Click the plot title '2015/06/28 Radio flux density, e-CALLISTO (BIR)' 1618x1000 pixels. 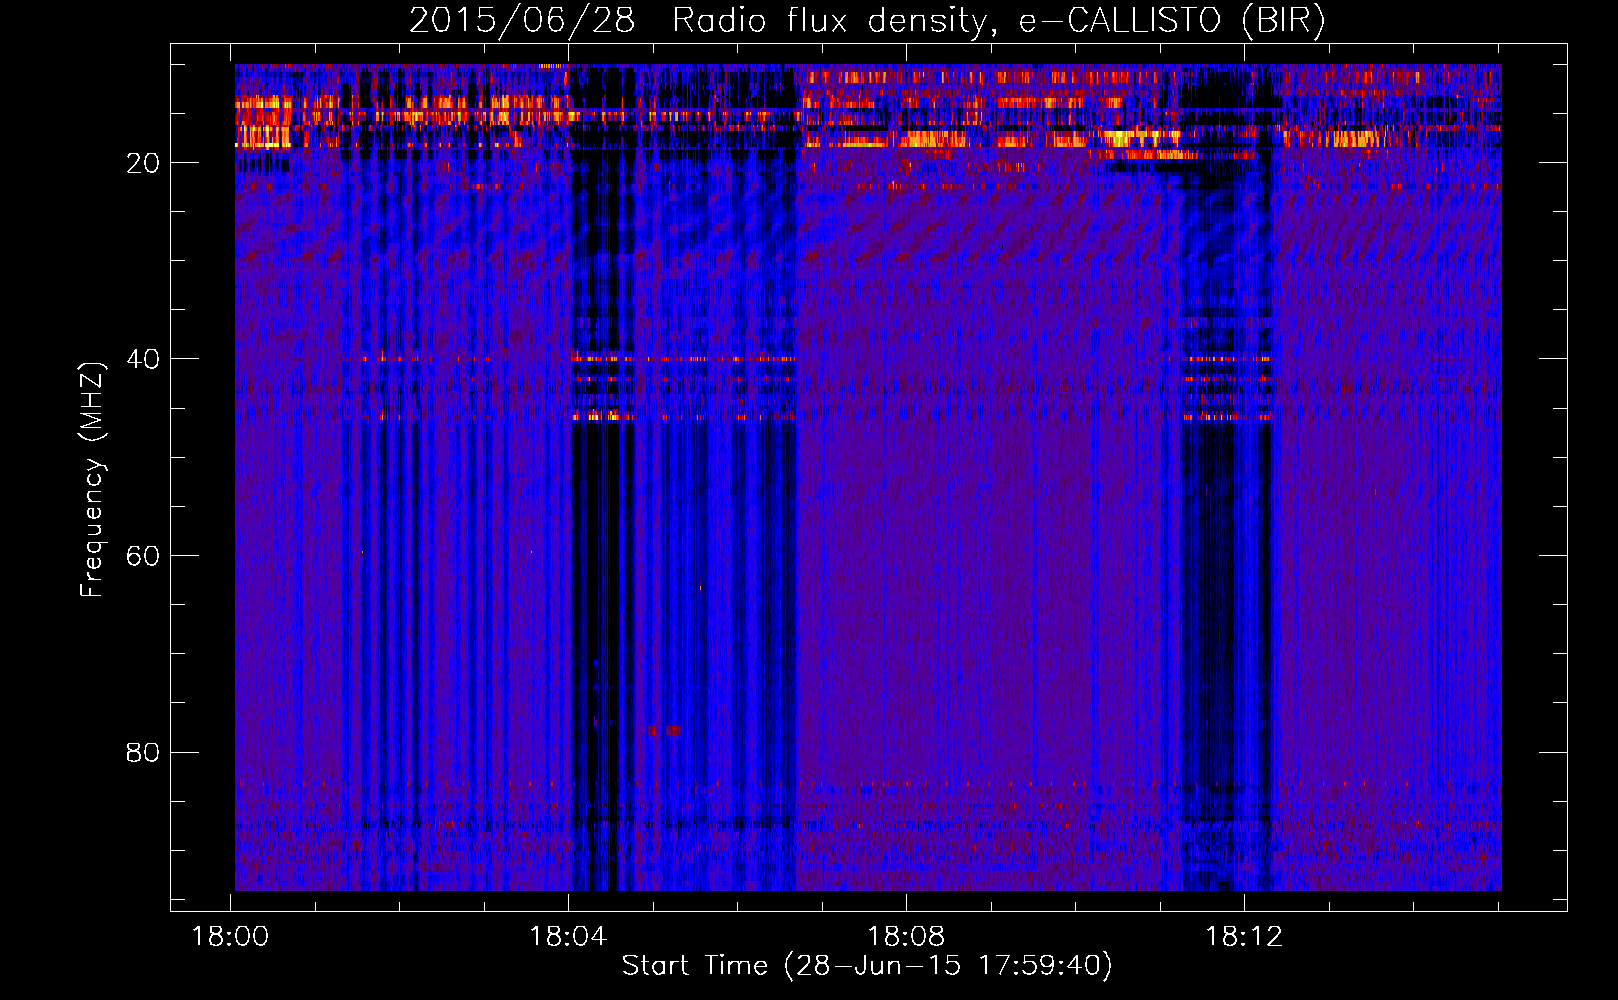tap(867, 20)
